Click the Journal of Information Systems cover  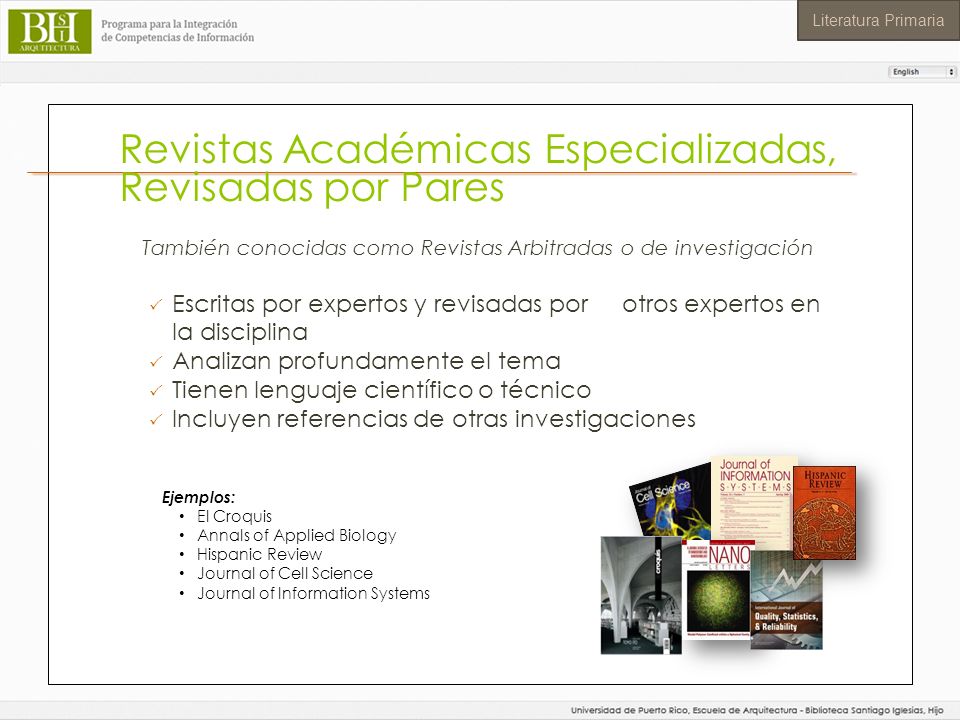[754, 501]
